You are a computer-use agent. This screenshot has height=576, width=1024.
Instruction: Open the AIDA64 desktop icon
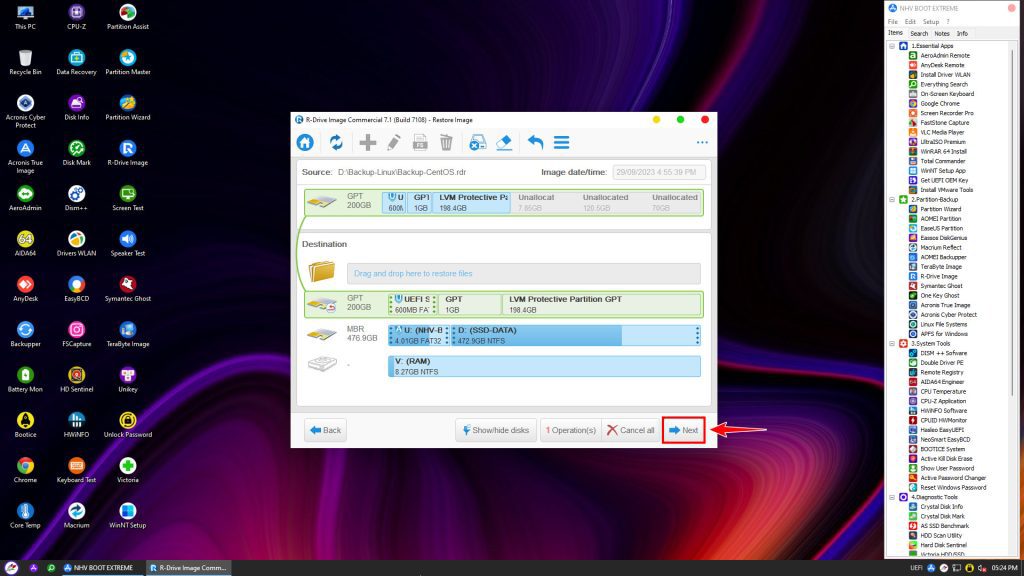(25, 243)
